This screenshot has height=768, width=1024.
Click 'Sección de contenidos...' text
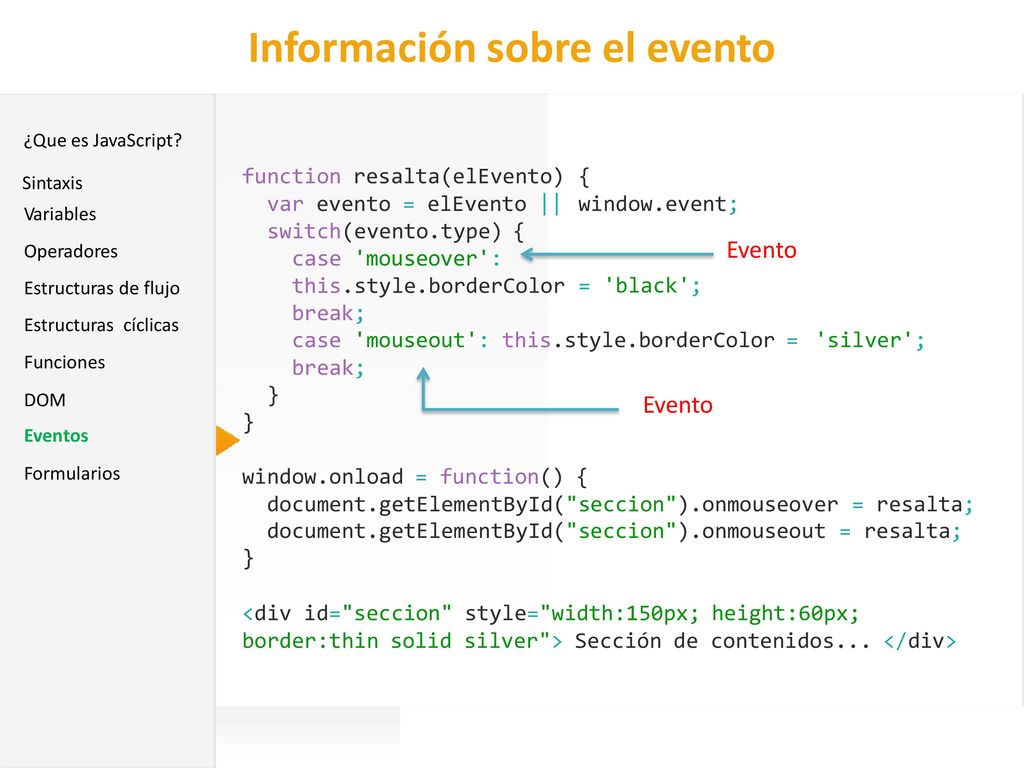click(x=723, y=641)
